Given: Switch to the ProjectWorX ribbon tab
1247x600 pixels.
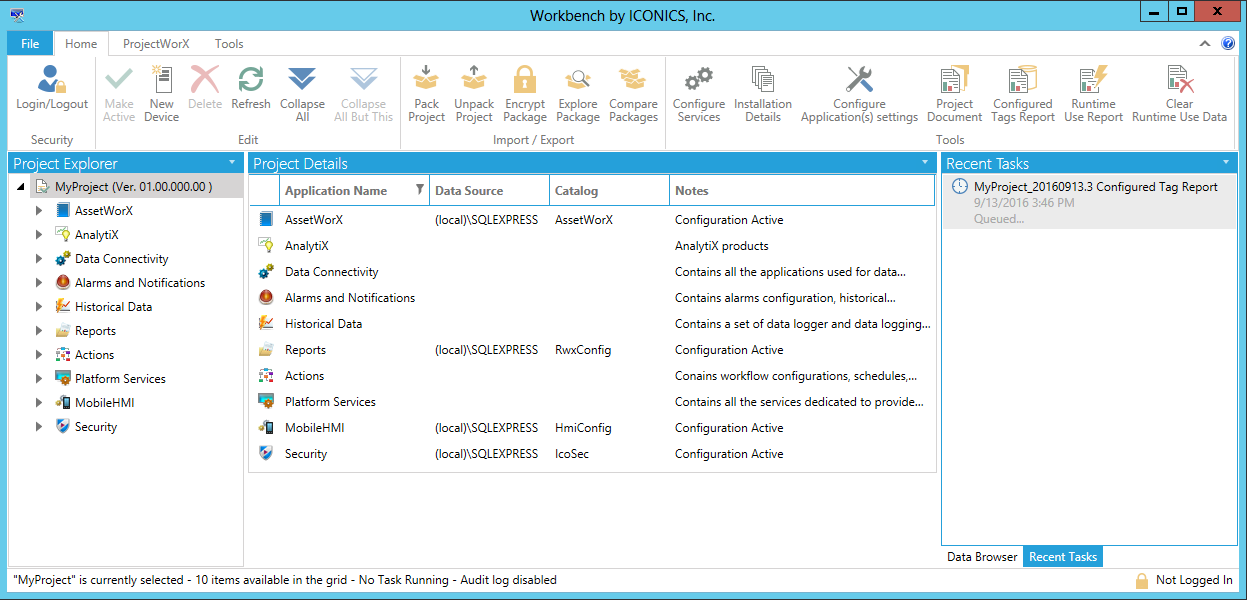Looking at the screenshot, I should tap(156, 44).
